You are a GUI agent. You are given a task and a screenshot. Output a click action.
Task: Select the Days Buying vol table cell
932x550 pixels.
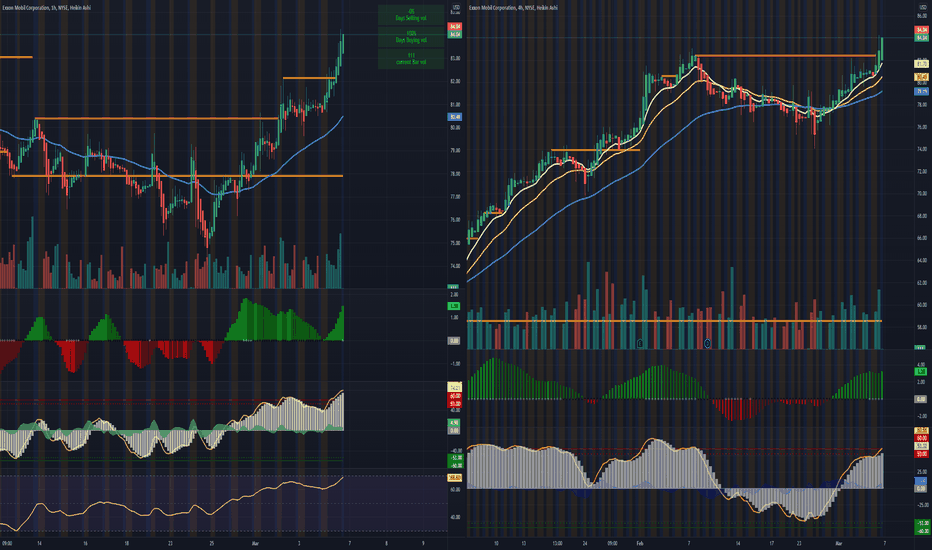(x=411, y=37)
